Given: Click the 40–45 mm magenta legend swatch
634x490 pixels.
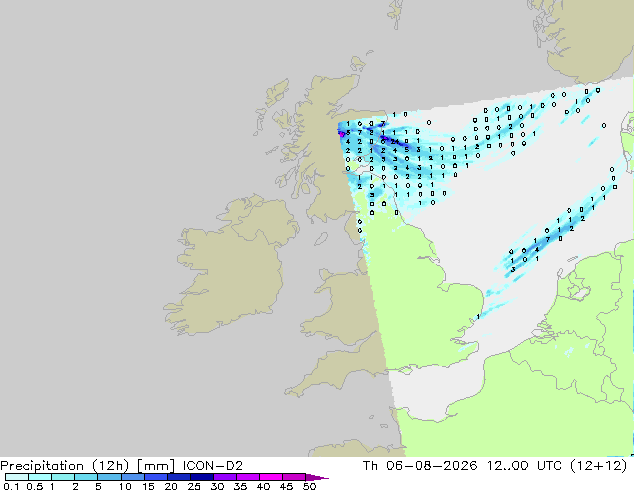Looking at the screenshot, I should tap(271, 477).
